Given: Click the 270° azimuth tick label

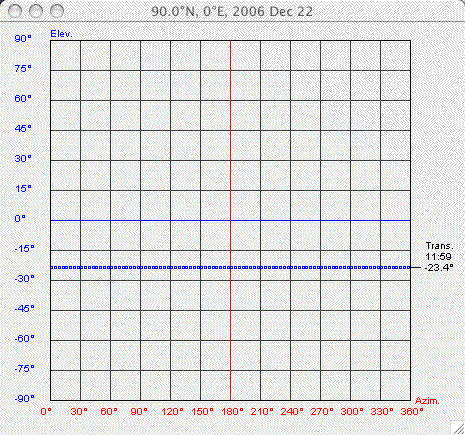Looking at the screenshot, I should tap(322, 412).
